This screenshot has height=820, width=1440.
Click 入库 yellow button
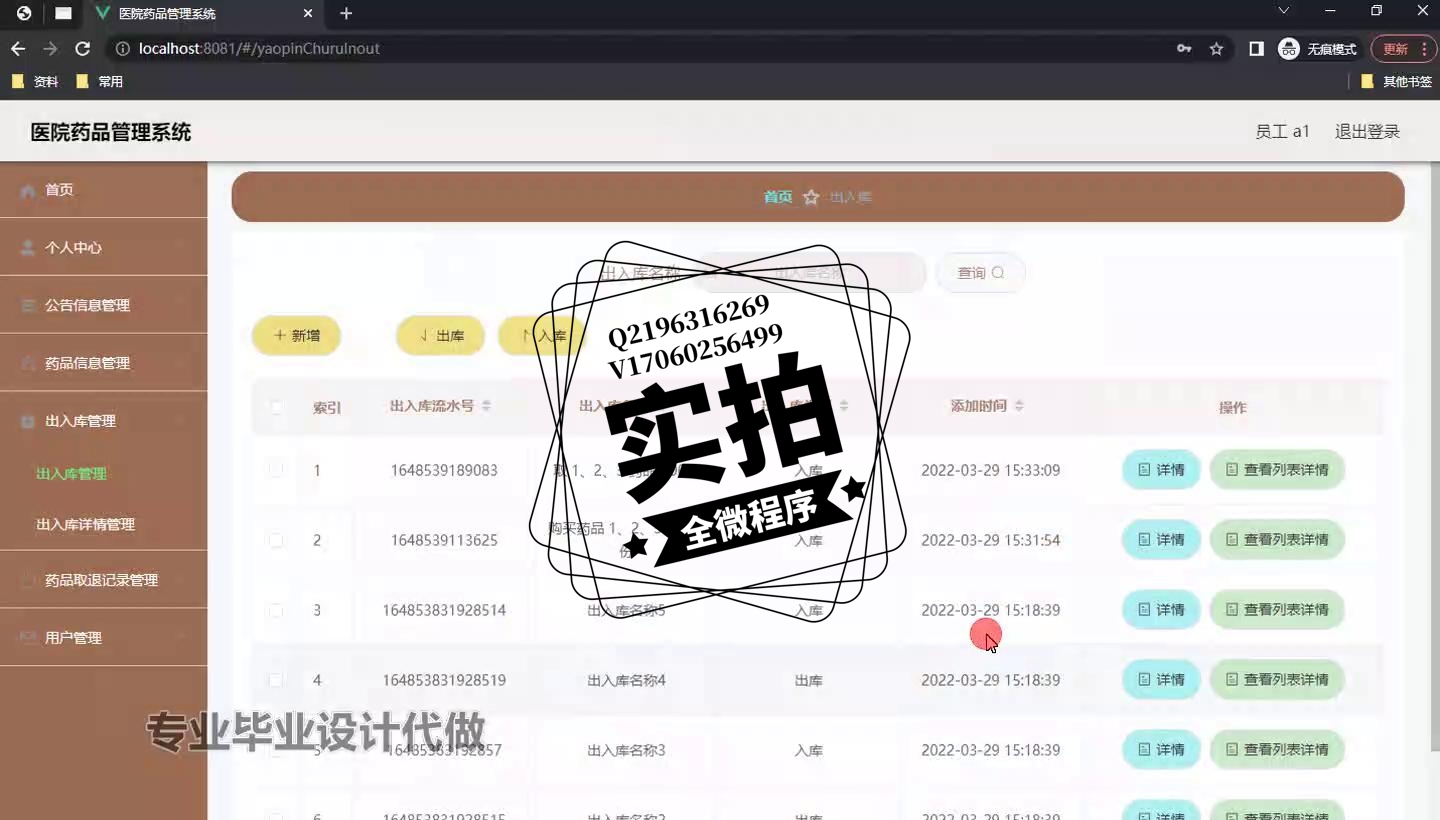[541, 336]
